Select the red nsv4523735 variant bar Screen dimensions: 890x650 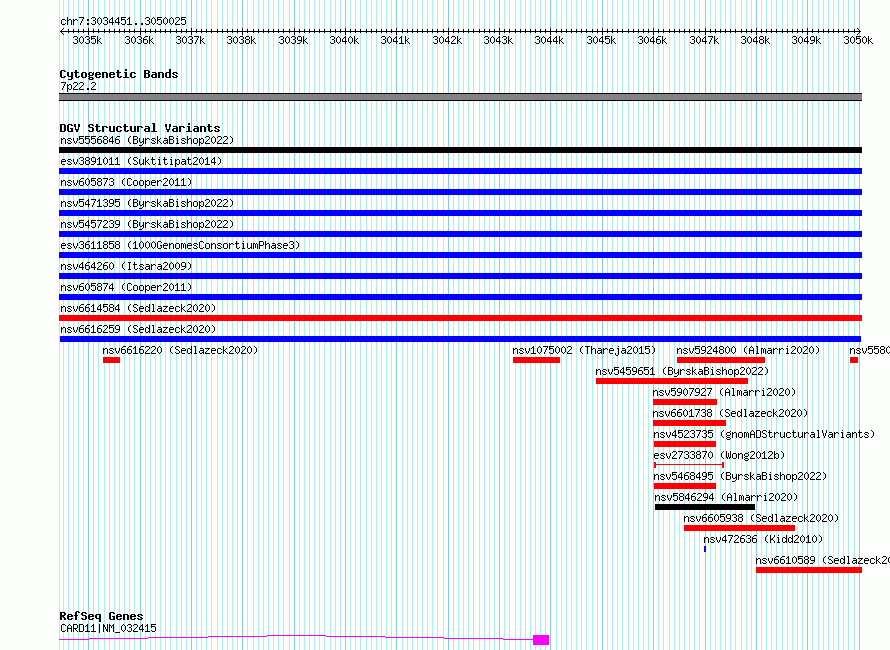tap(685, 444)
